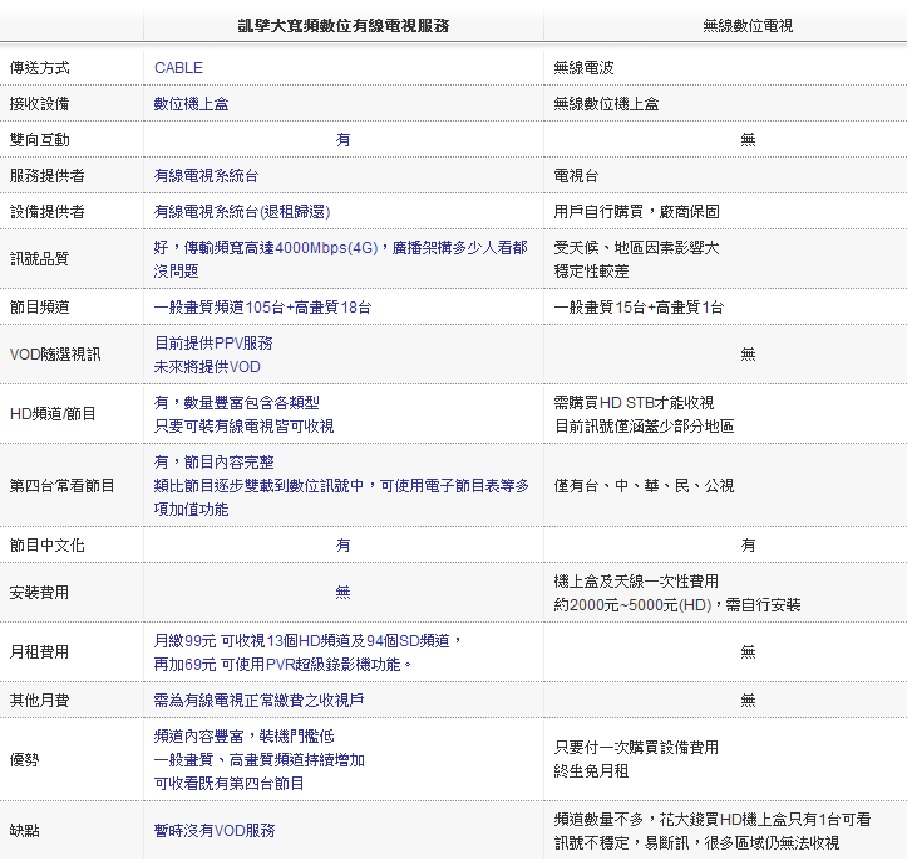Click 再加69元 PVR line
Viewport: 909px width, 859px height.
point(282,664)
